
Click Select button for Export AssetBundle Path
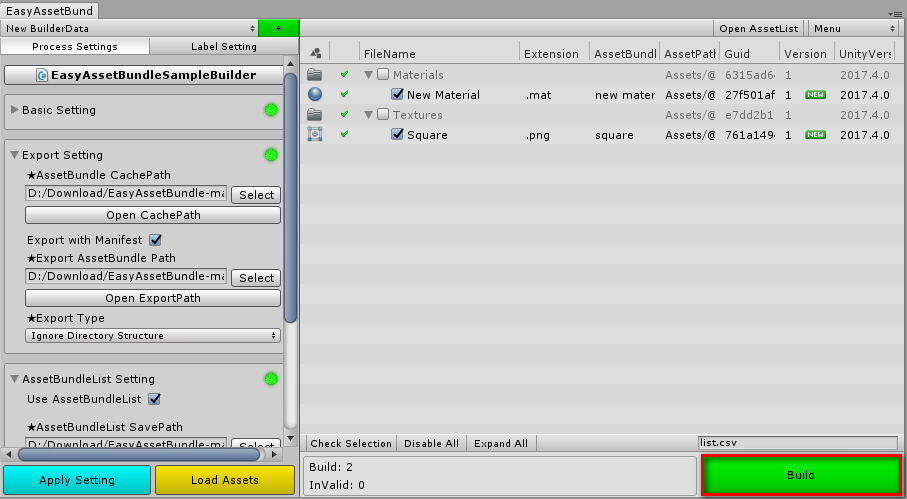pos(256,278)
